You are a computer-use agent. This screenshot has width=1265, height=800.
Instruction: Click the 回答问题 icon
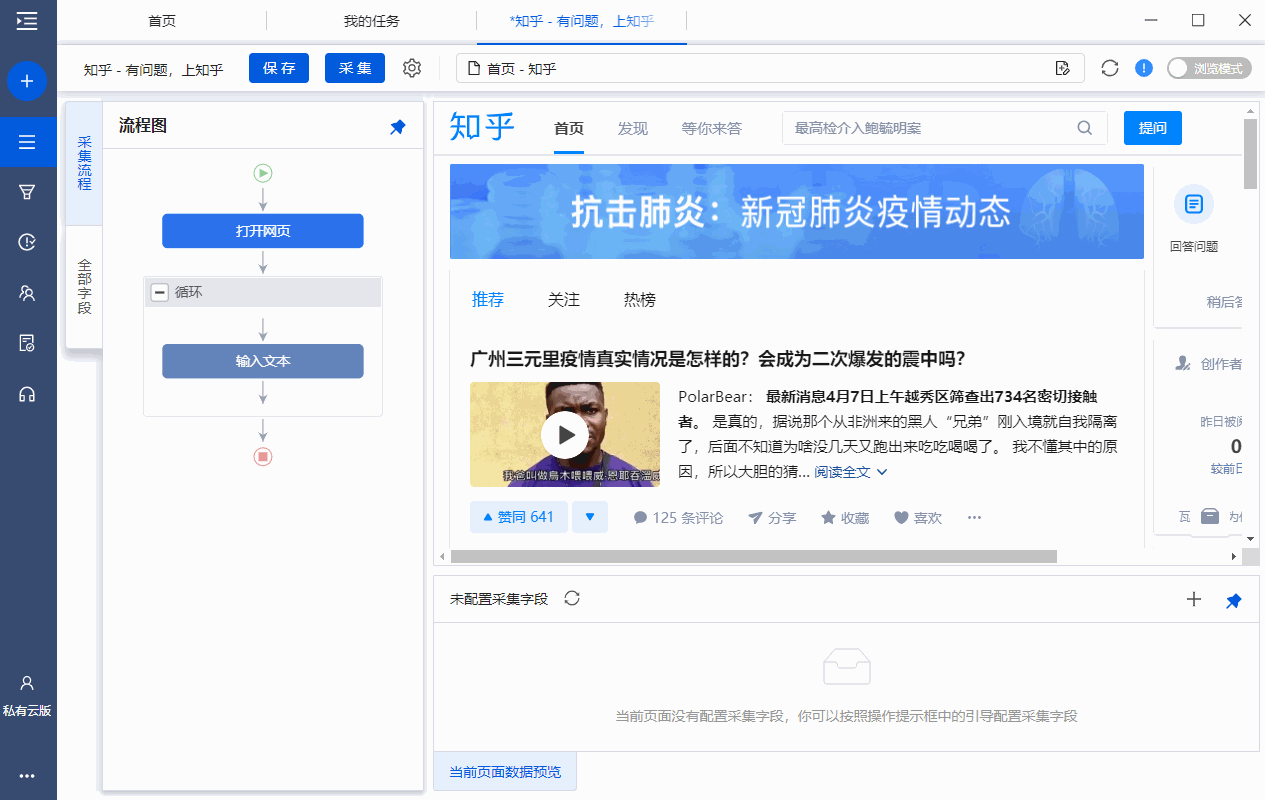[1193, 204]
